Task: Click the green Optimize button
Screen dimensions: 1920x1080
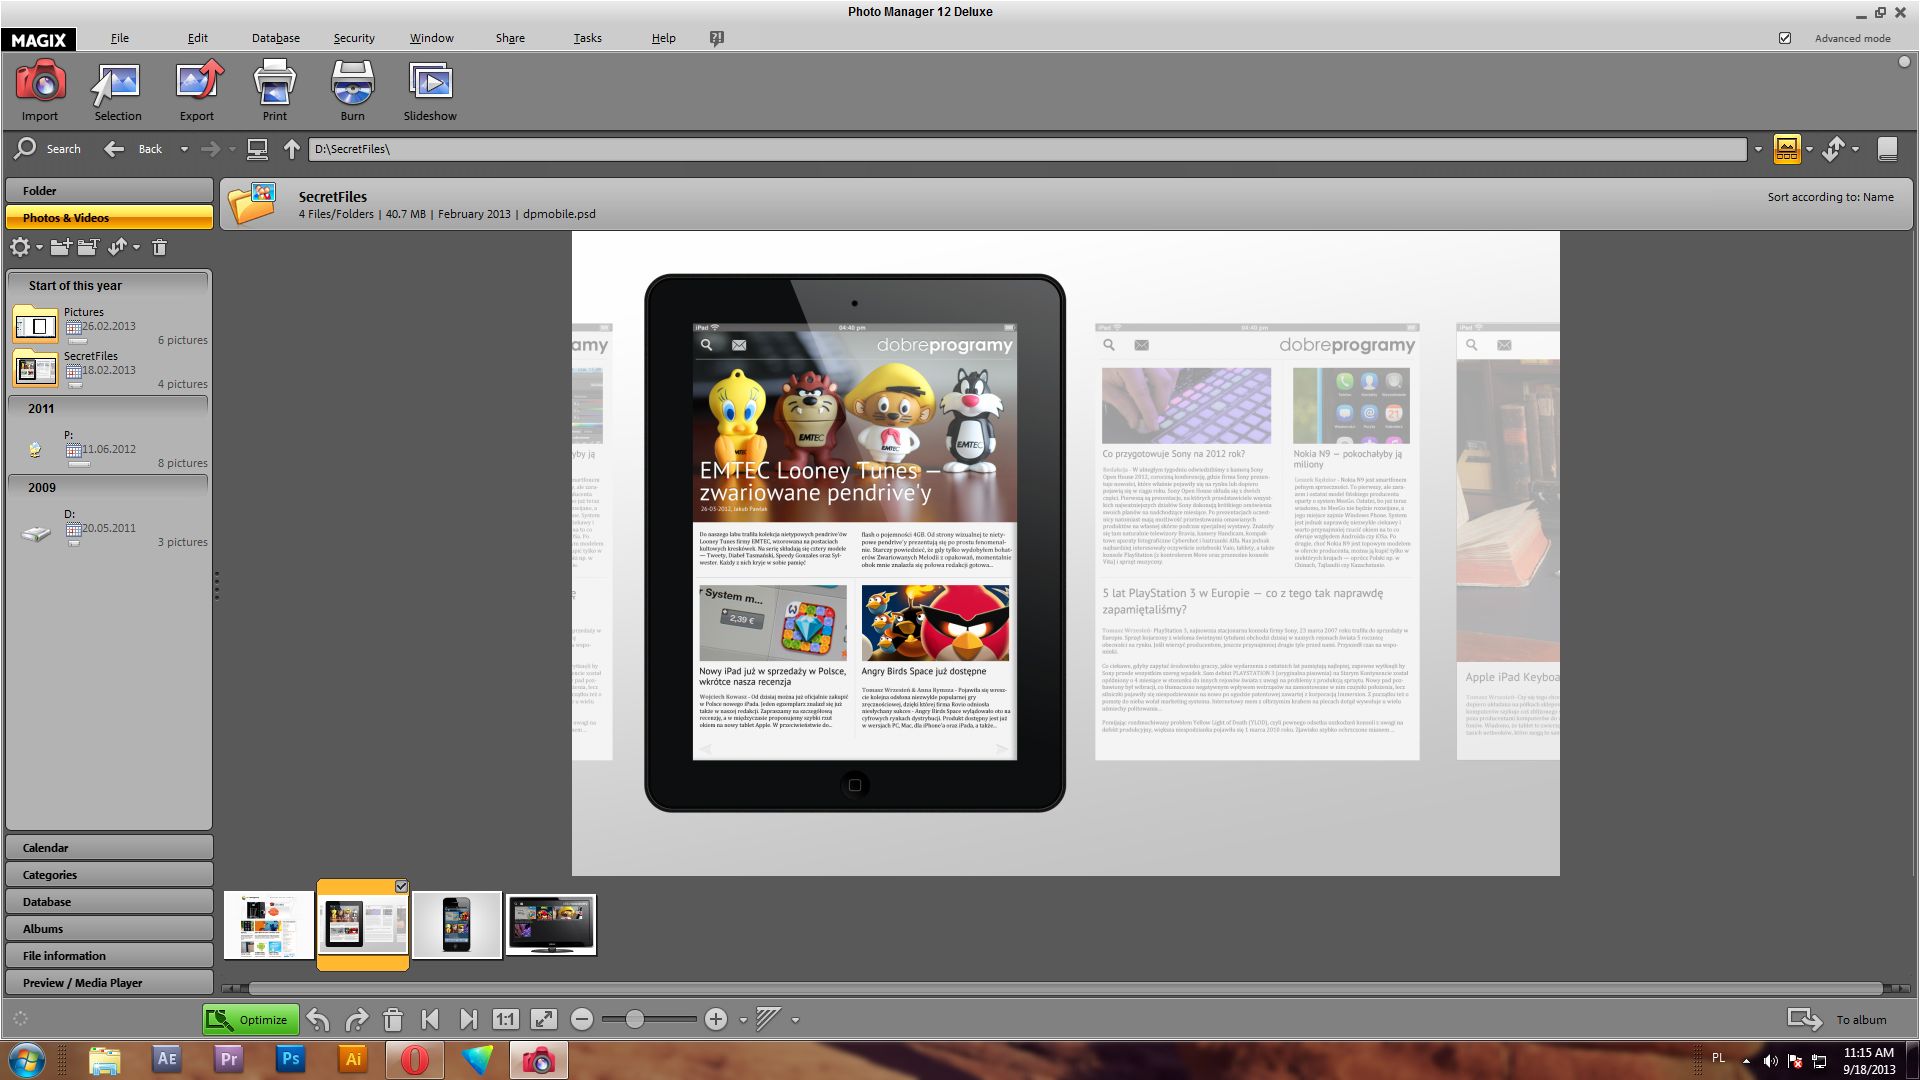Action: pyautogui.click(x=250, y=1019)
